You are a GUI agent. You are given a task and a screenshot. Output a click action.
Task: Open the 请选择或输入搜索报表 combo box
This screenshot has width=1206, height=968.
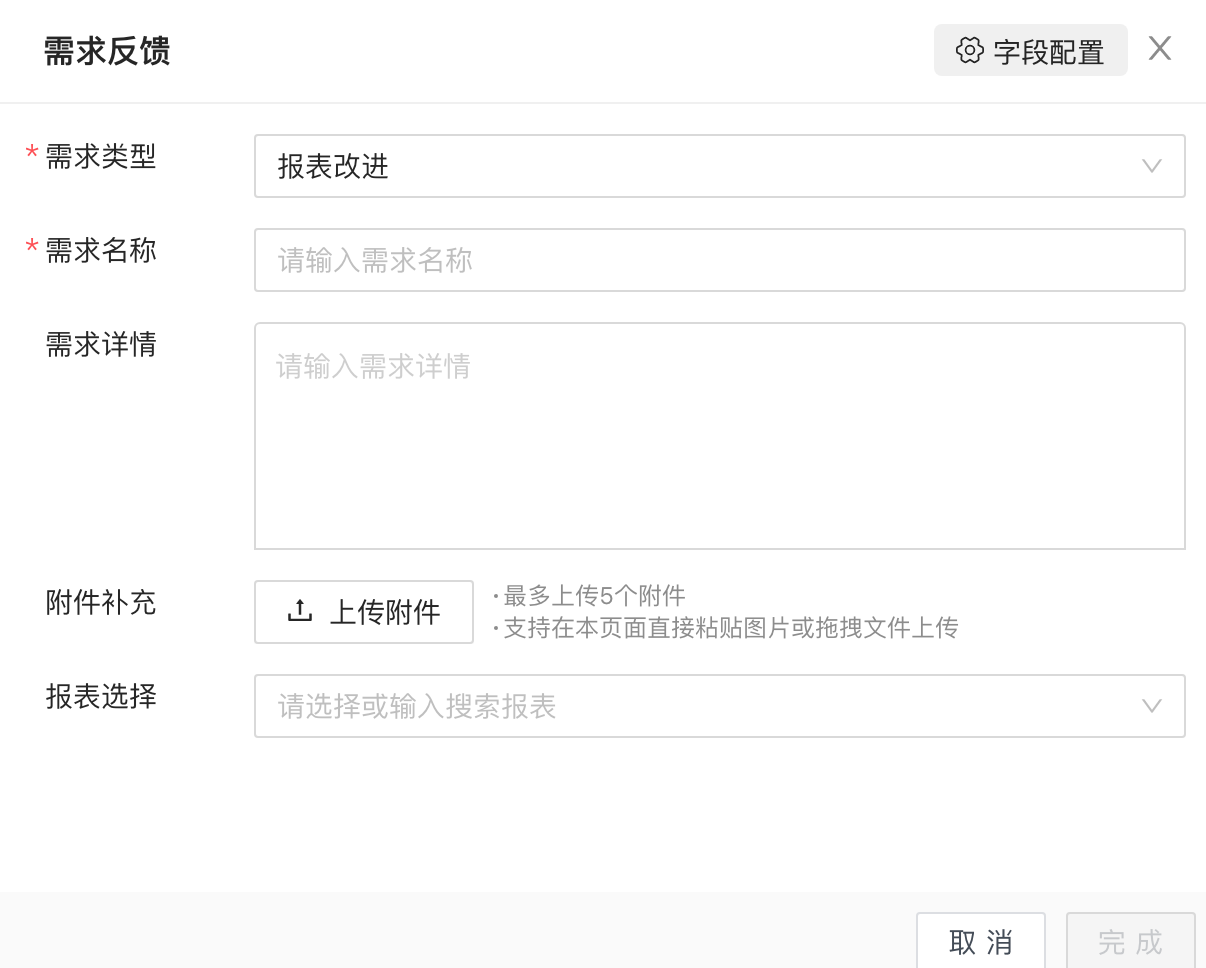coord(700,706)
